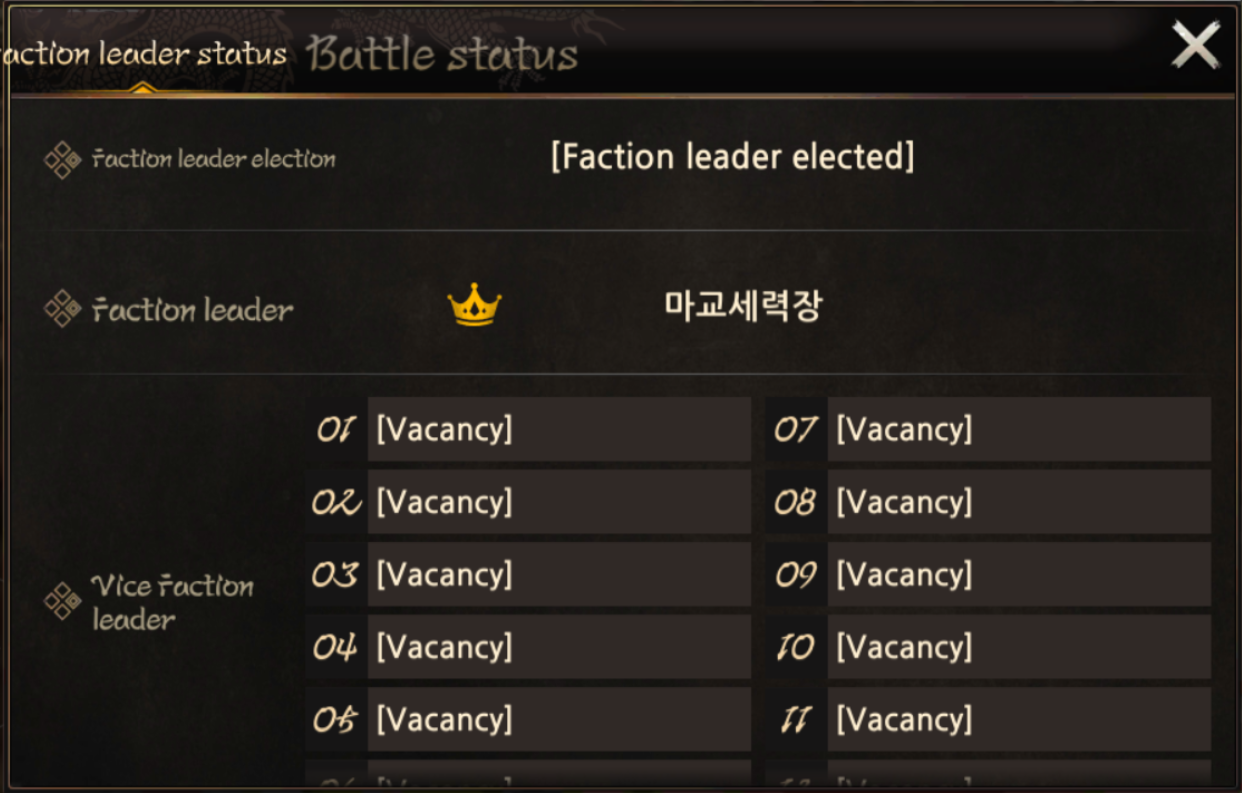Screen dimensions: 1242x793
Task: Choose vacancy slot number 08
Action: point(1018,502)
